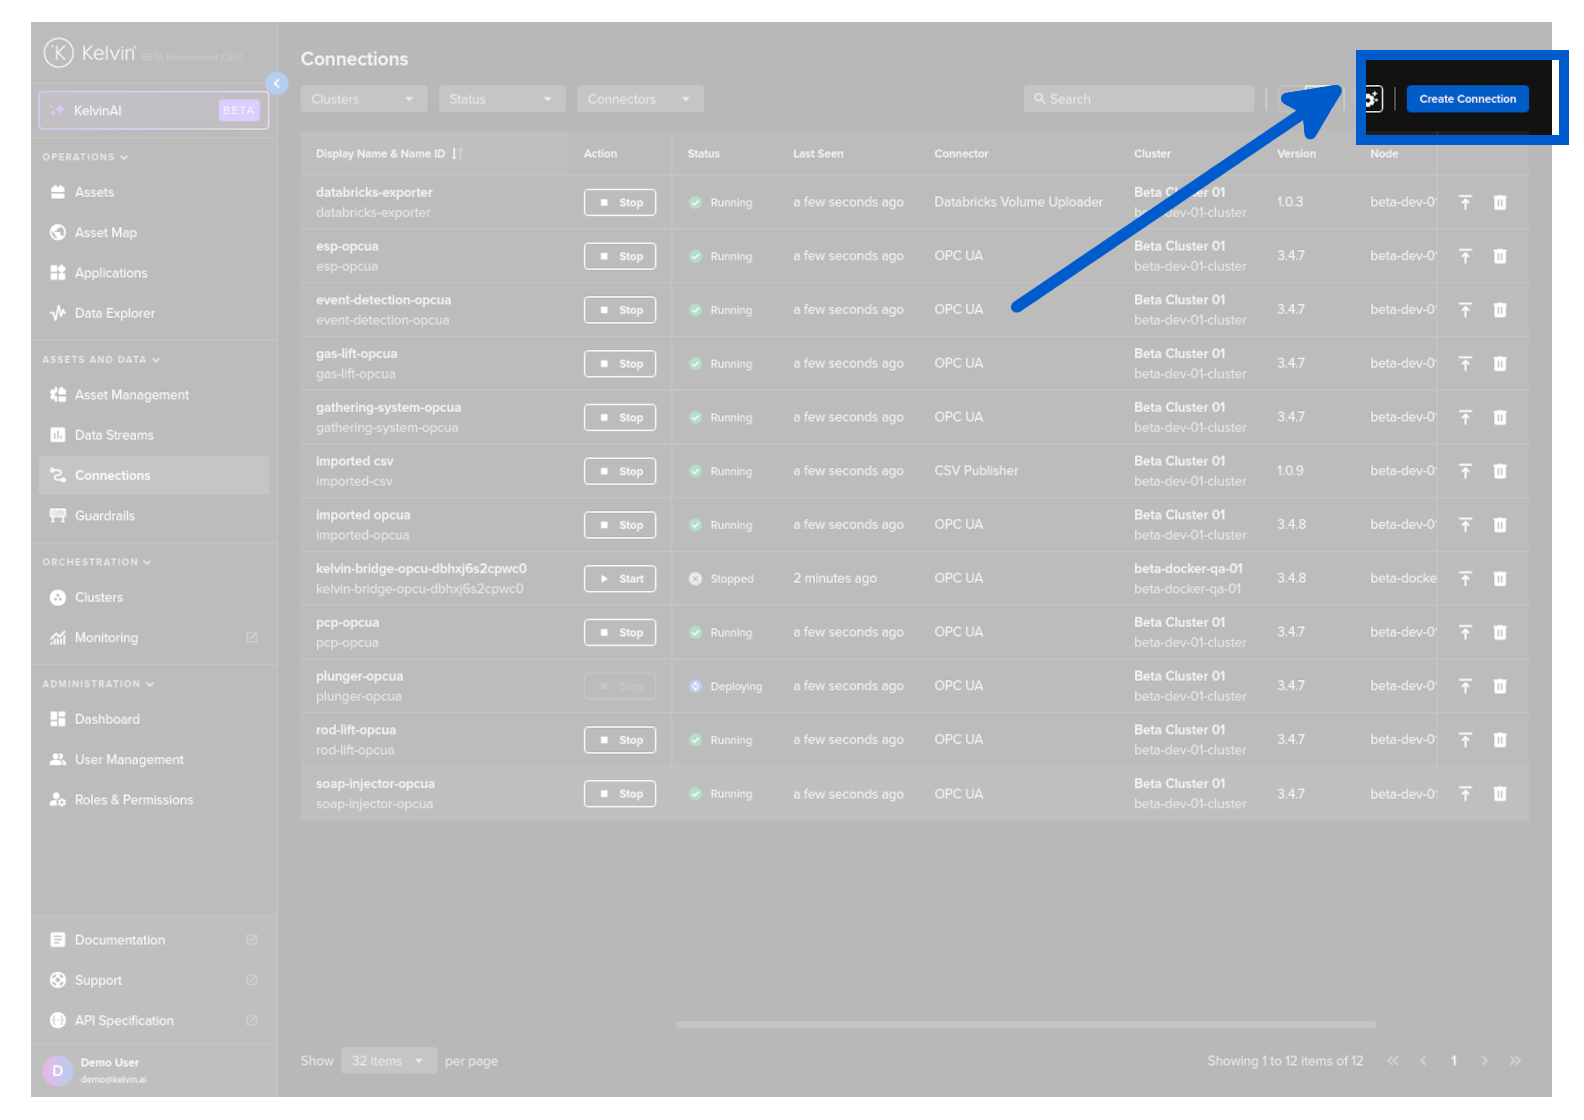Stop the gas-lift-opcua connection
The height and width of the screenshot is (1120, 1584).
(x=620, y=364)
